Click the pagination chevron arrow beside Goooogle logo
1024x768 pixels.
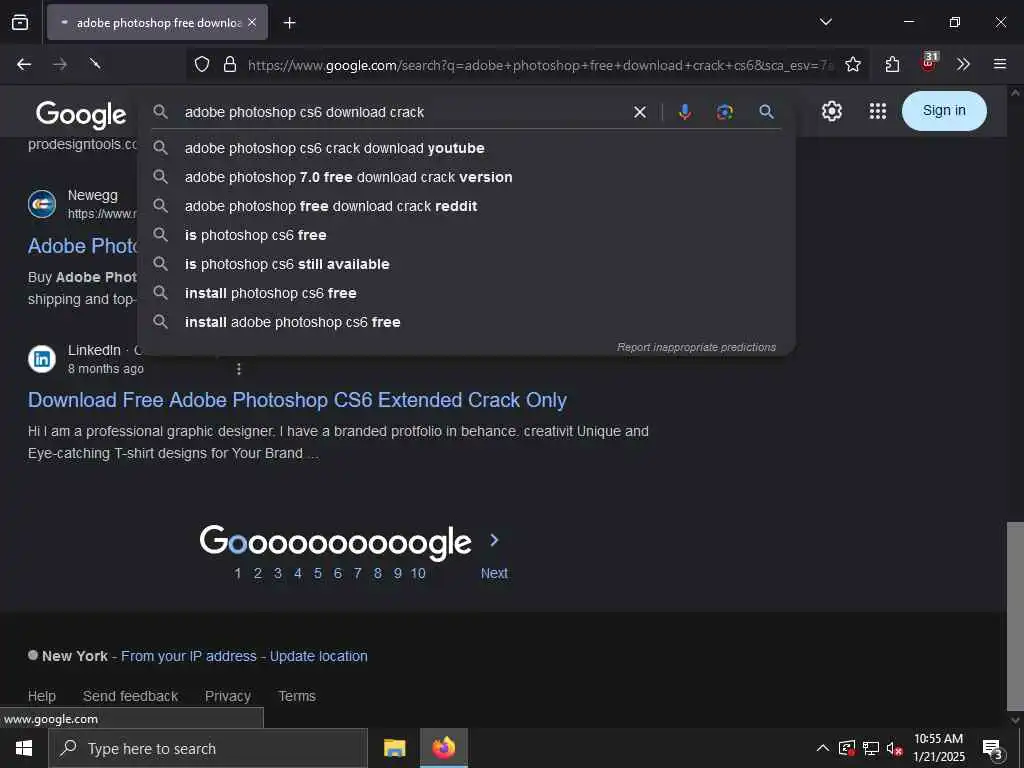494,540
